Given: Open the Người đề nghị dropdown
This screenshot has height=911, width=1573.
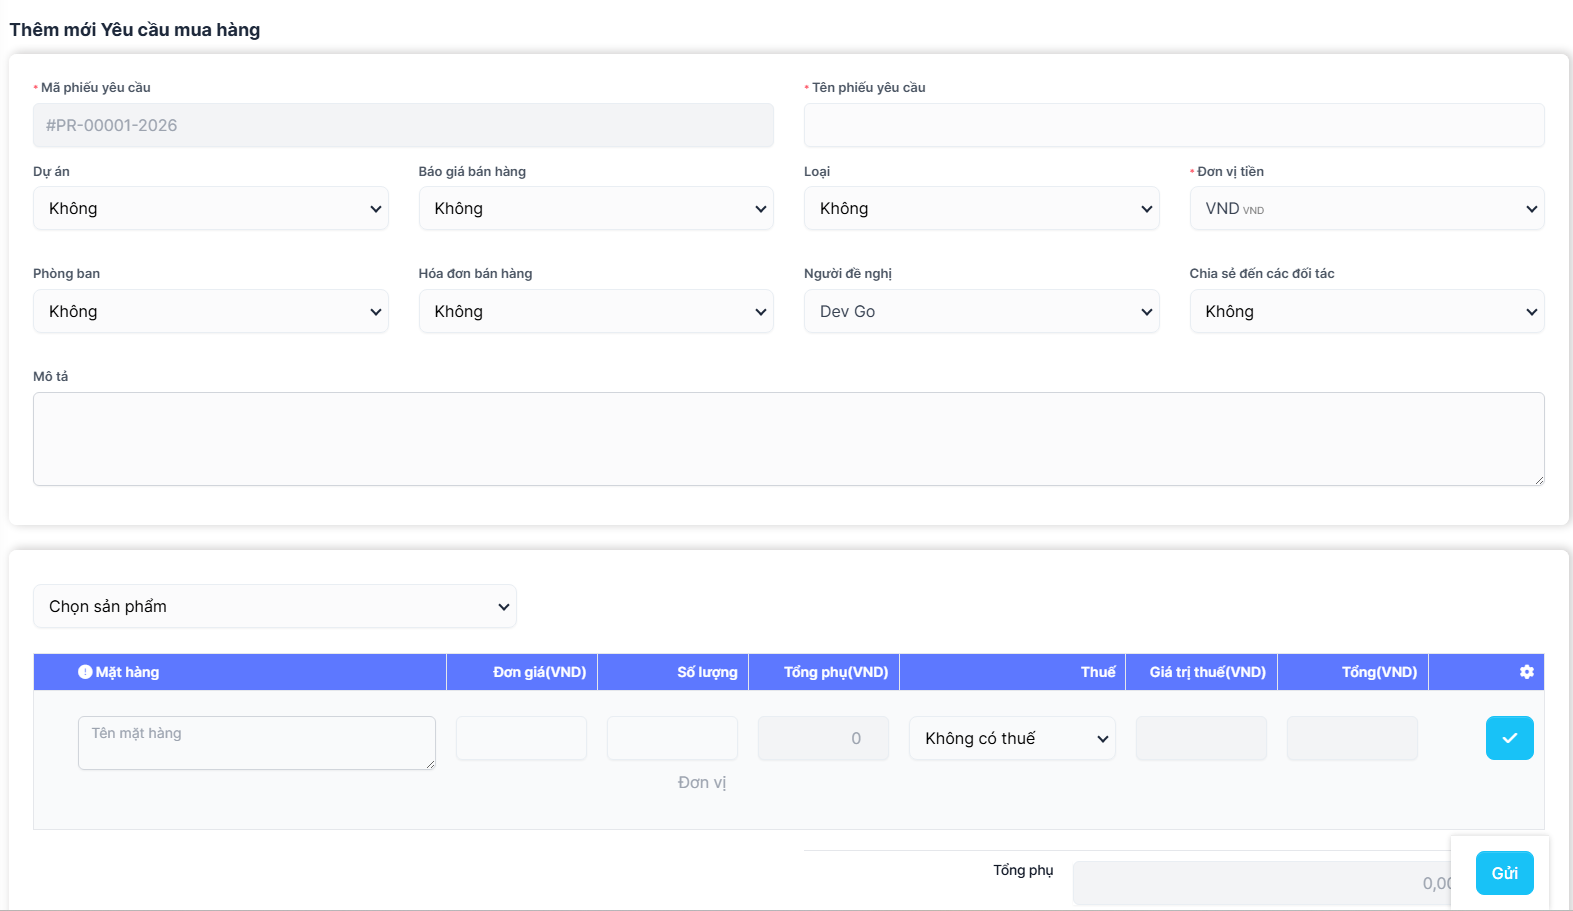Looking at the screenshot, I should [981, 312].
